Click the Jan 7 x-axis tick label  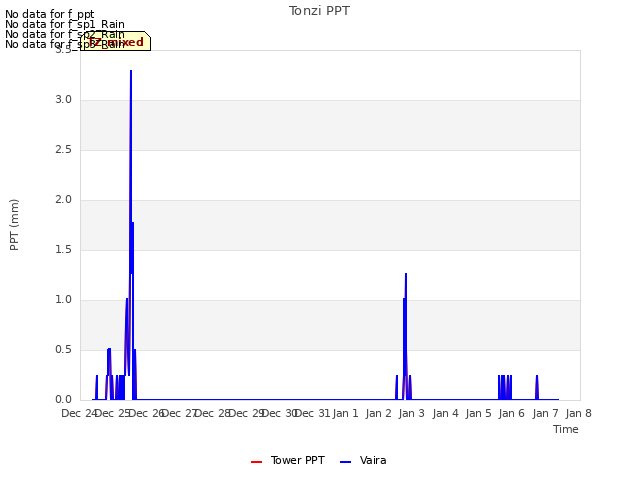tap(545, 413)
